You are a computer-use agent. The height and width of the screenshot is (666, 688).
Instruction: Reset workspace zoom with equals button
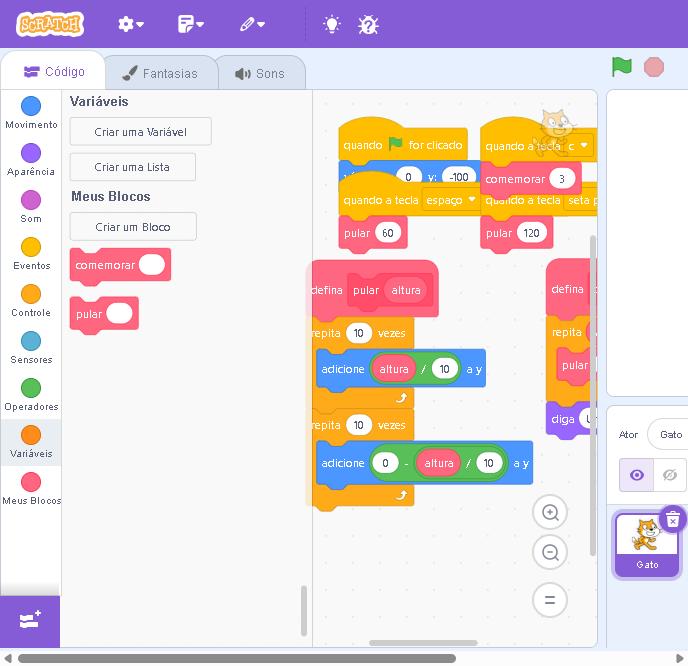(550, 600)
